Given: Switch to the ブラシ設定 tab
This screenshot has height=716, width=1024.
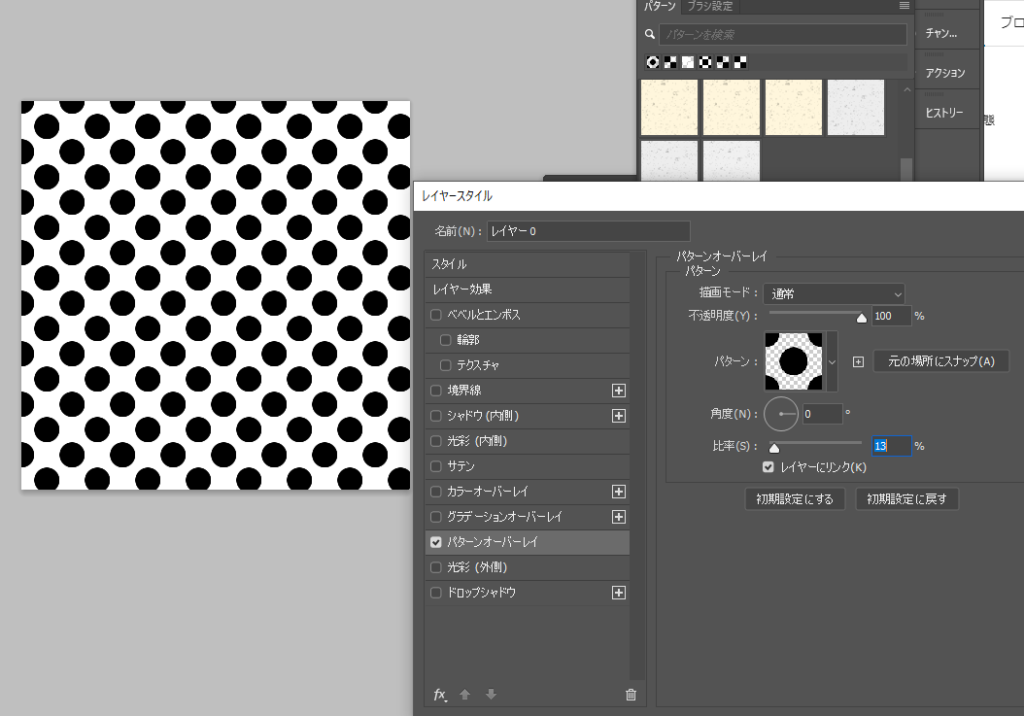Looking at the screenshot, I should 710,6.
